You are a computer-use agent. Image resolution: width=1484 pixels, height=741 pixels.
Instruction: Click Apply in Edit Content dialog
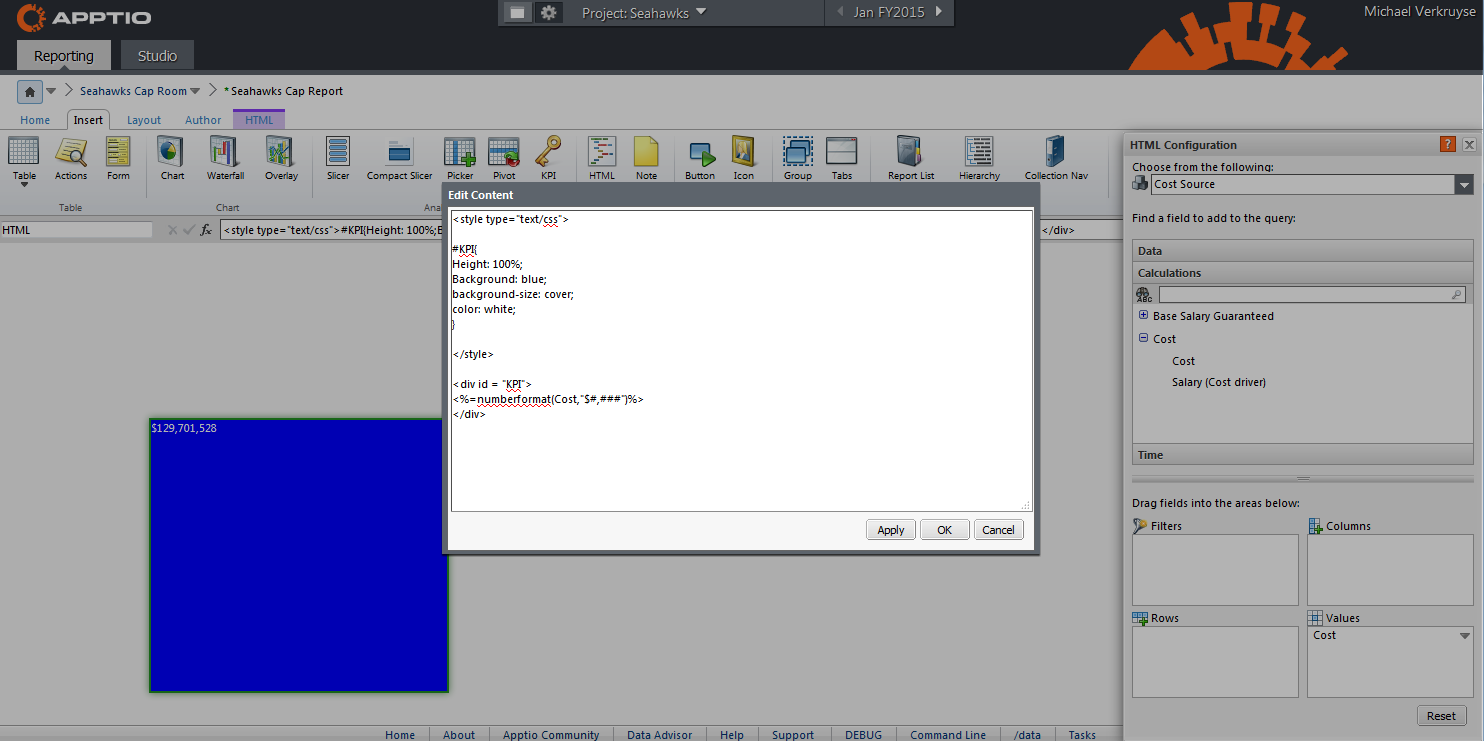(891, 530)
